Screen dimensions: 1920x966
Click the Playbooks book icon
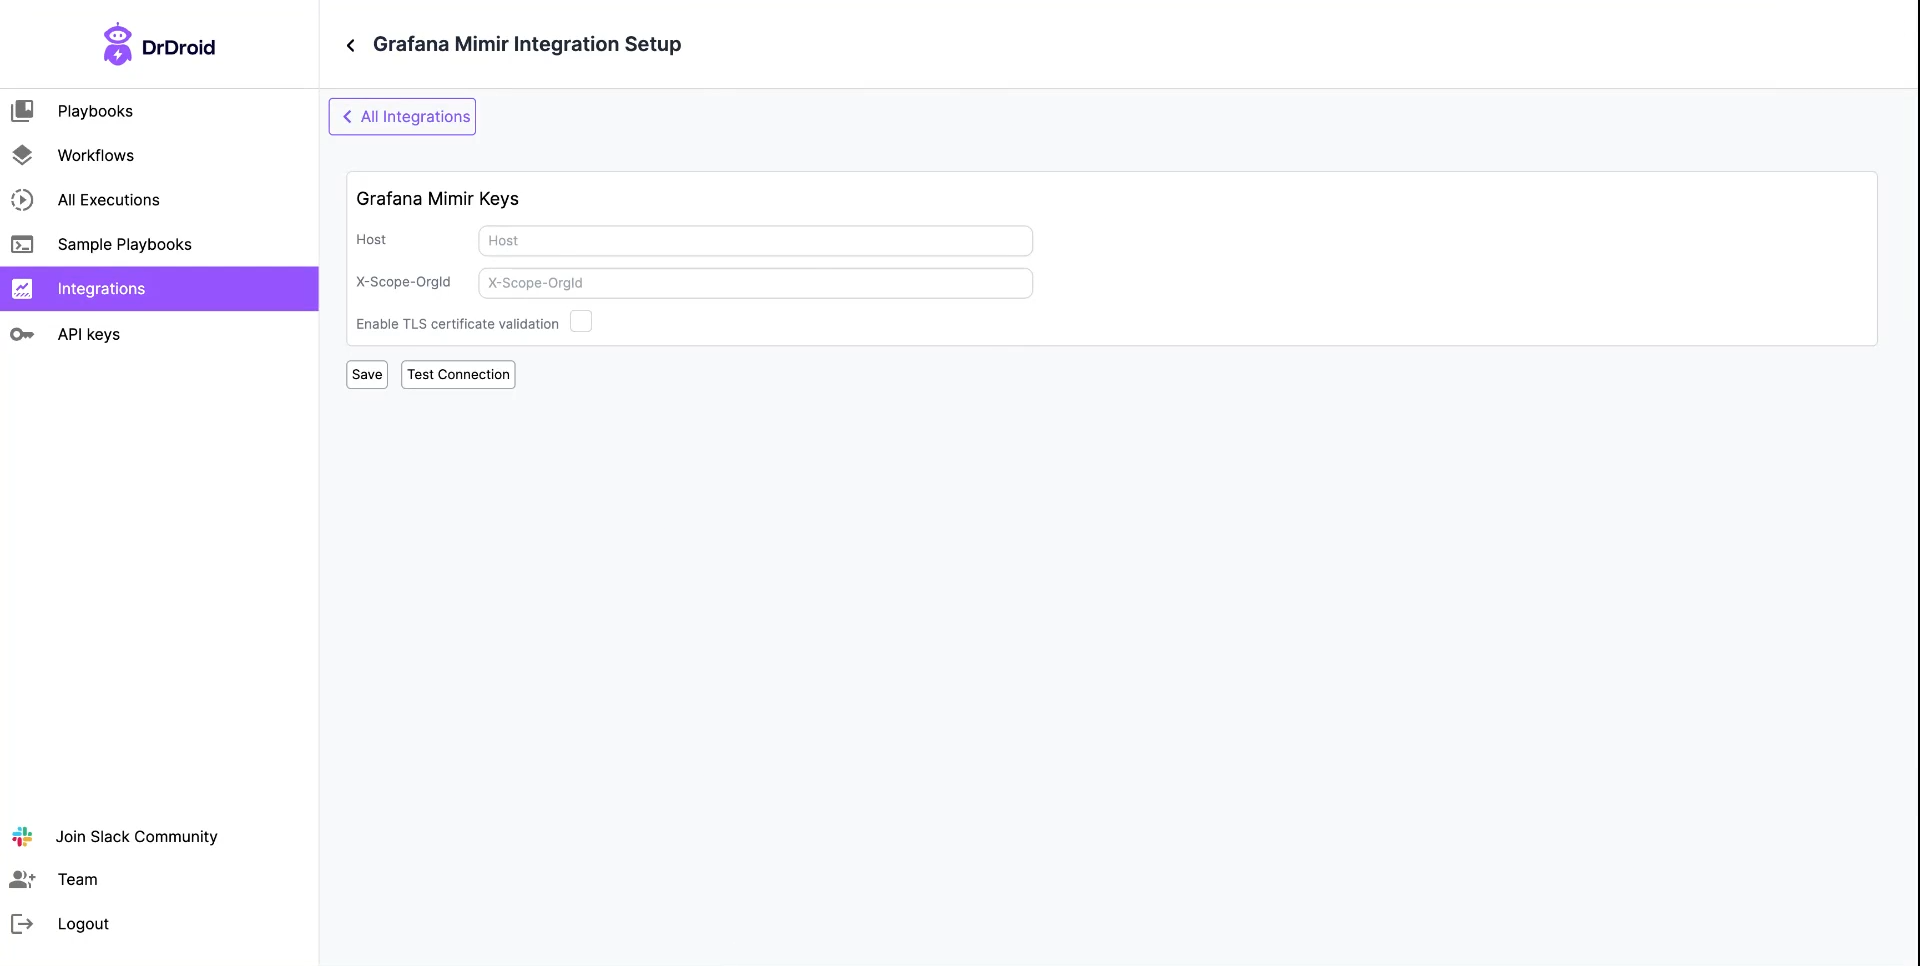tap(22, 111)
